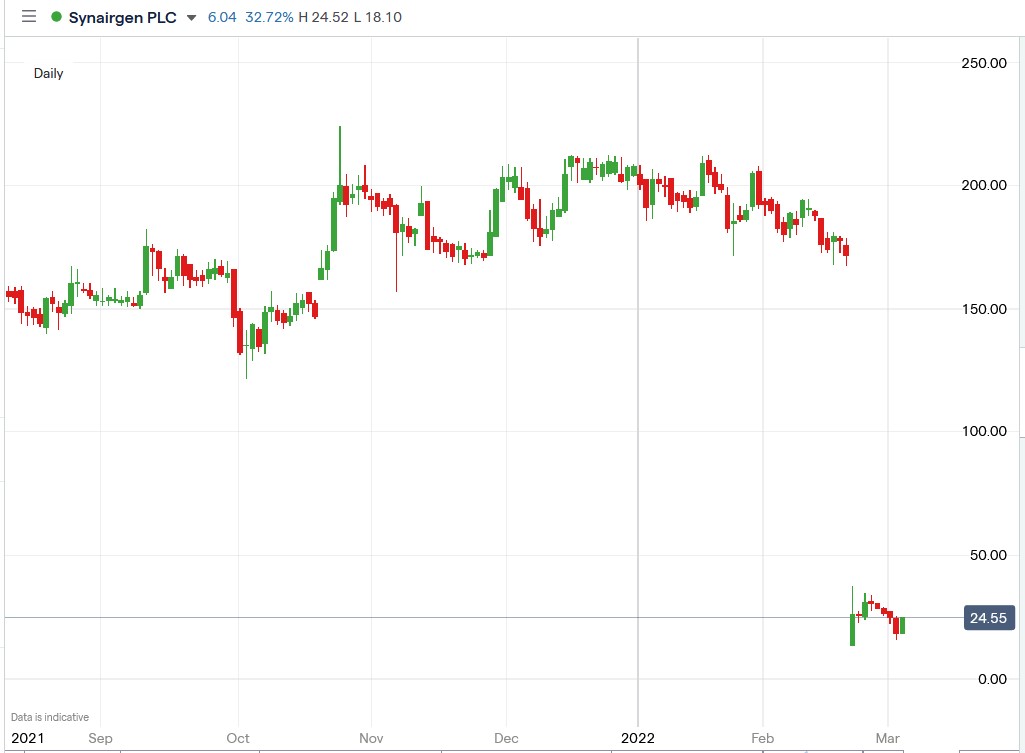Click the 24.55 current price tag
The image size is (1025, 753).
(x=988, y=618)
